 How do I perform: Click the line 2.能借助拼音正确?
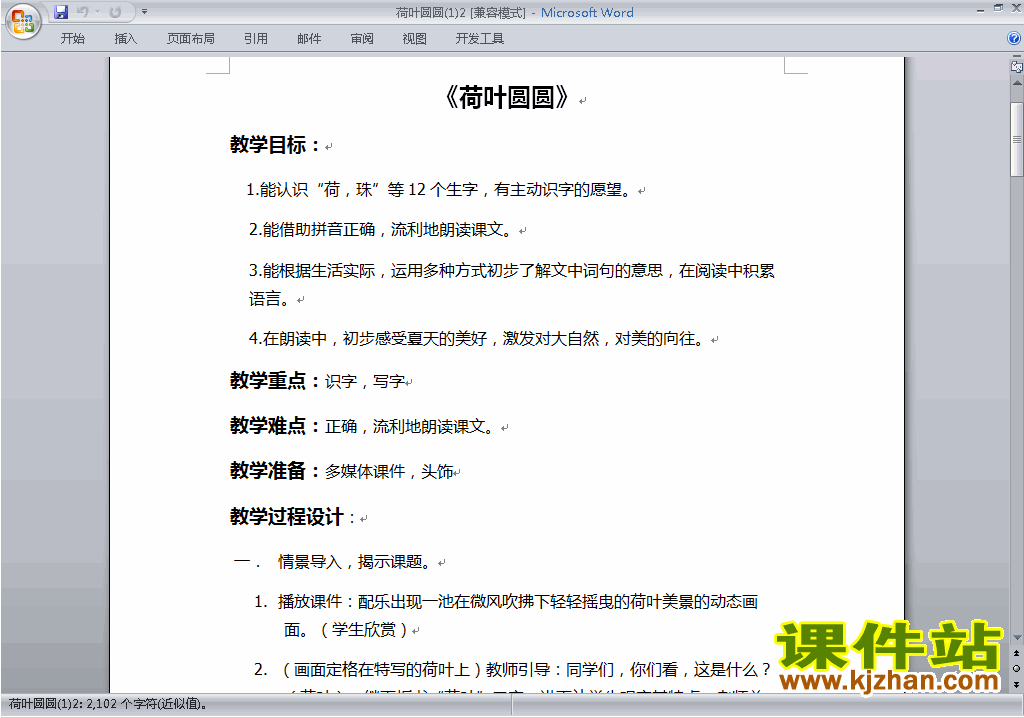(381, 230)
